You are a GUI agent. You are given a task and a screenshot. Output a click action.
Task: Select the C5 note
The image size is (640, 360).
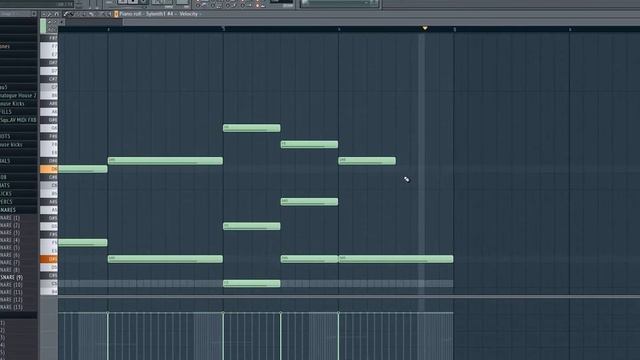[x=251, y=284]
